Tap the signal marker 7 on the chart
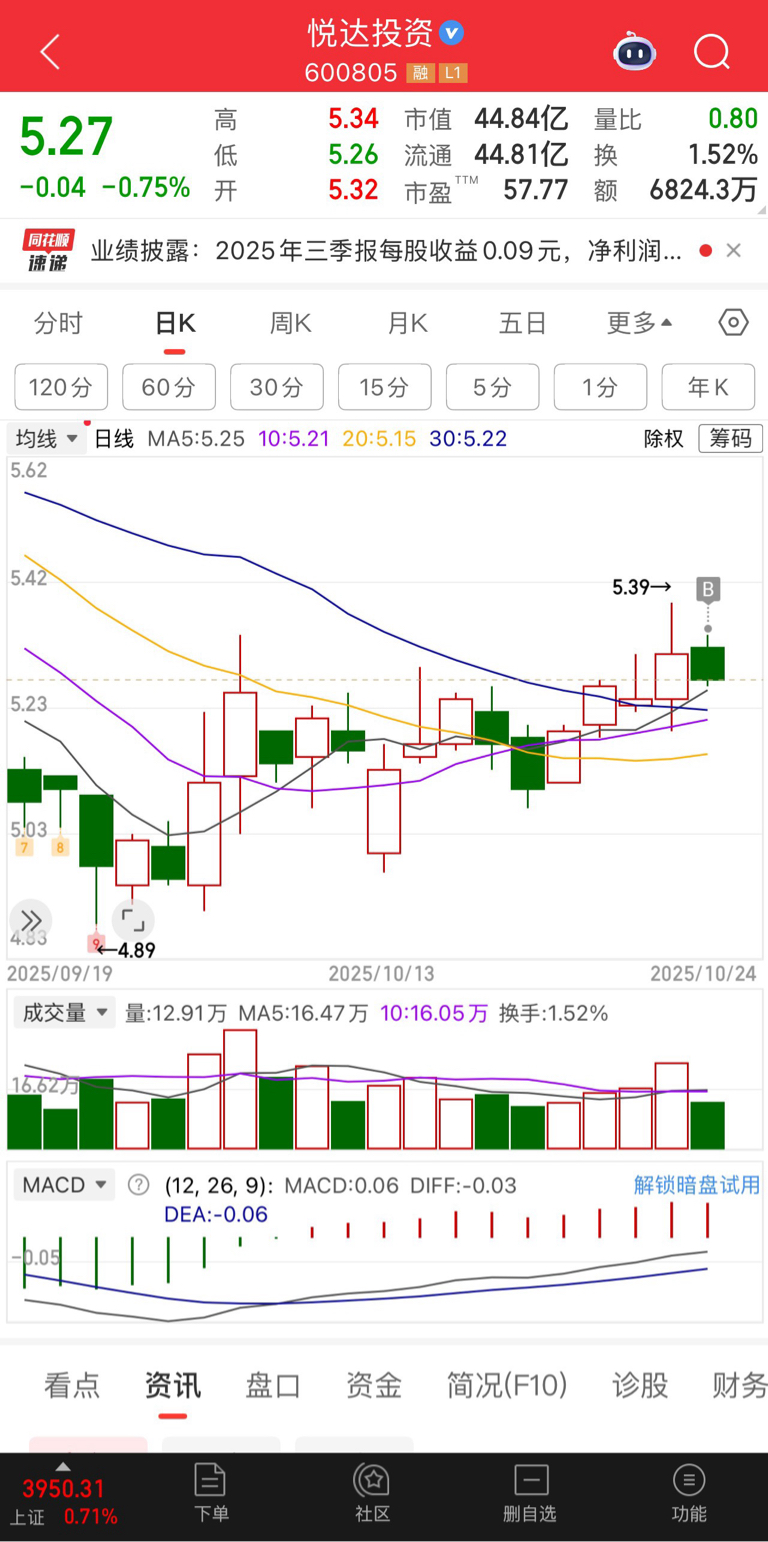 tap(24, 848)
